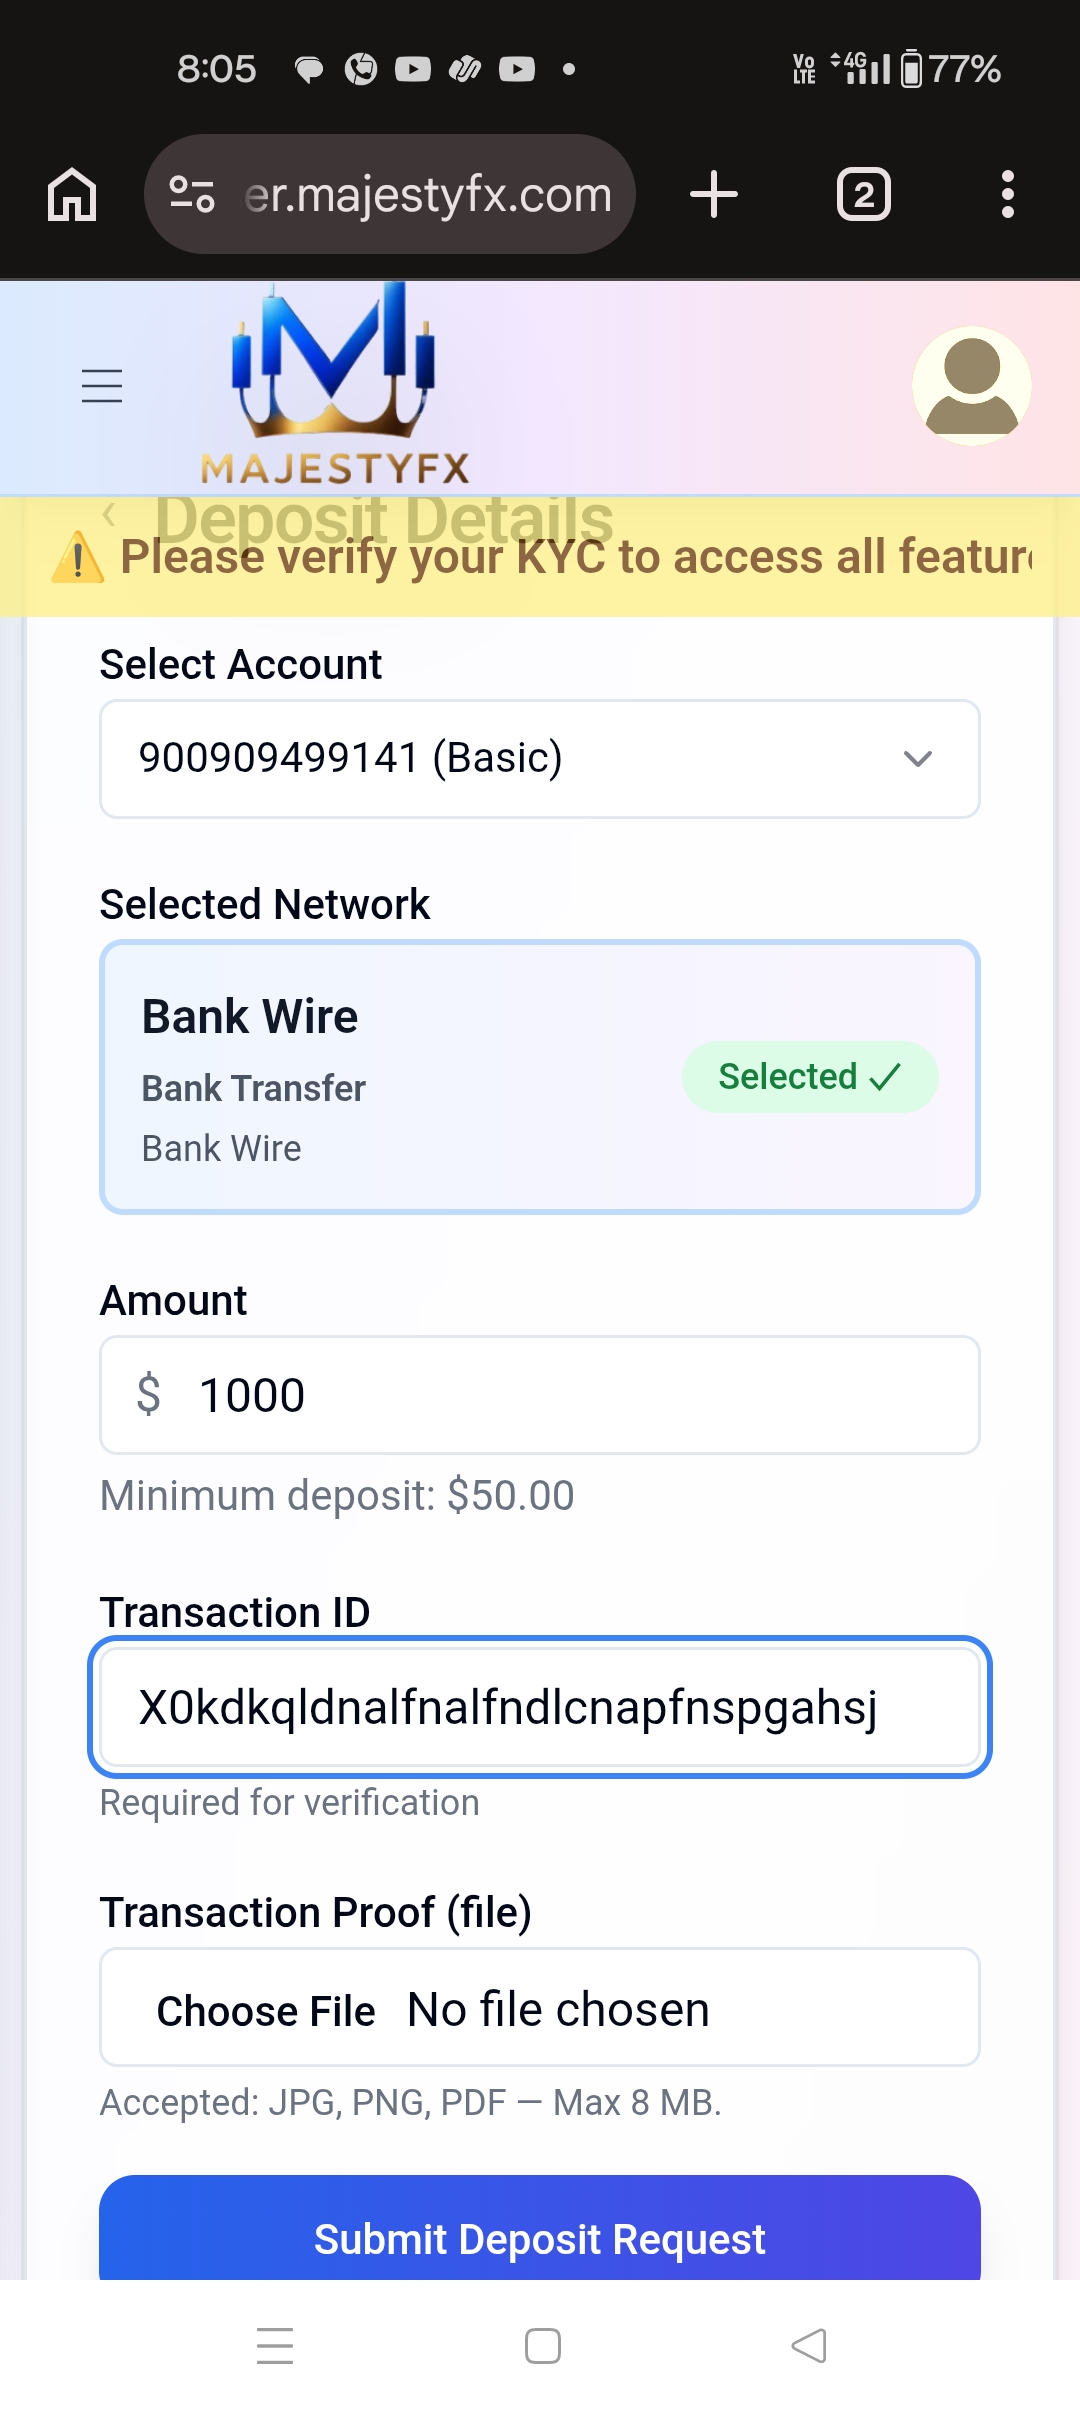Click the account dropdown chevron arrow
Viewport: 1080px width, 2412px height.
(x=917, y=759)
